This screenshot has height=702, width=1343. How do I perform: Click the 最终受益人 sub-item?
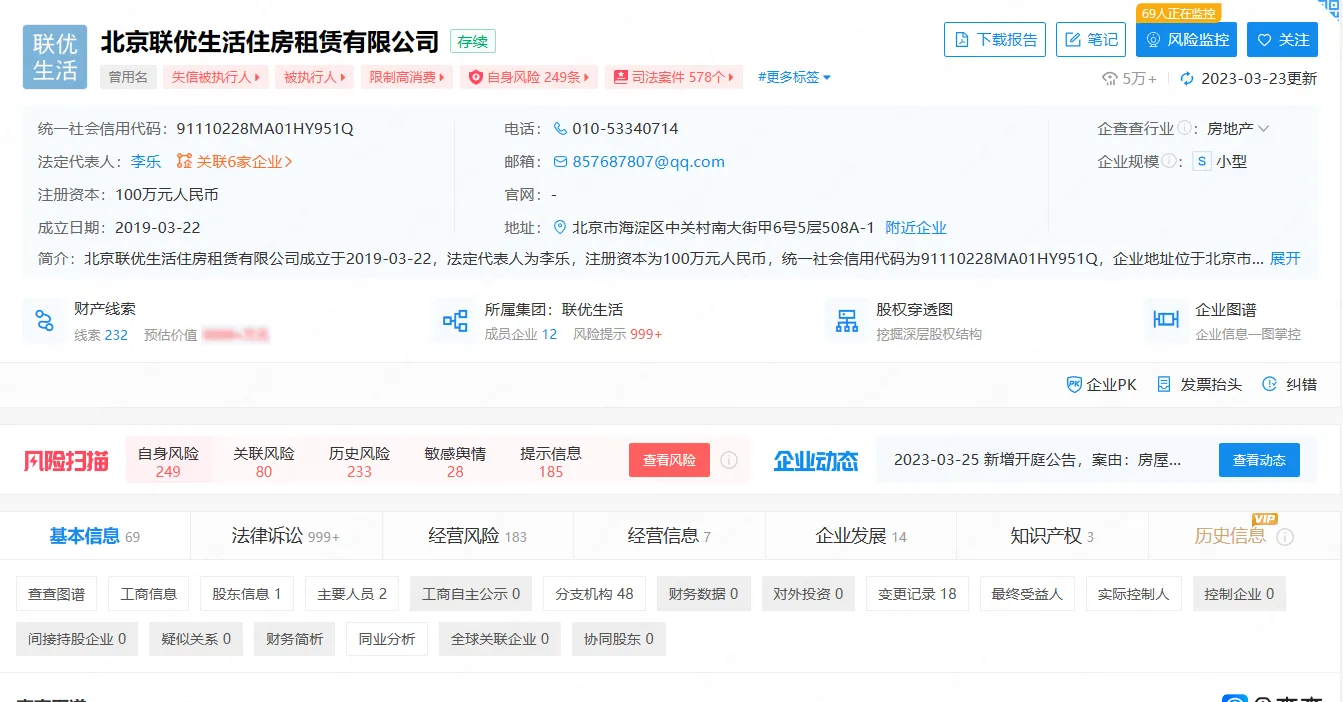click(x=1027, y=594)
